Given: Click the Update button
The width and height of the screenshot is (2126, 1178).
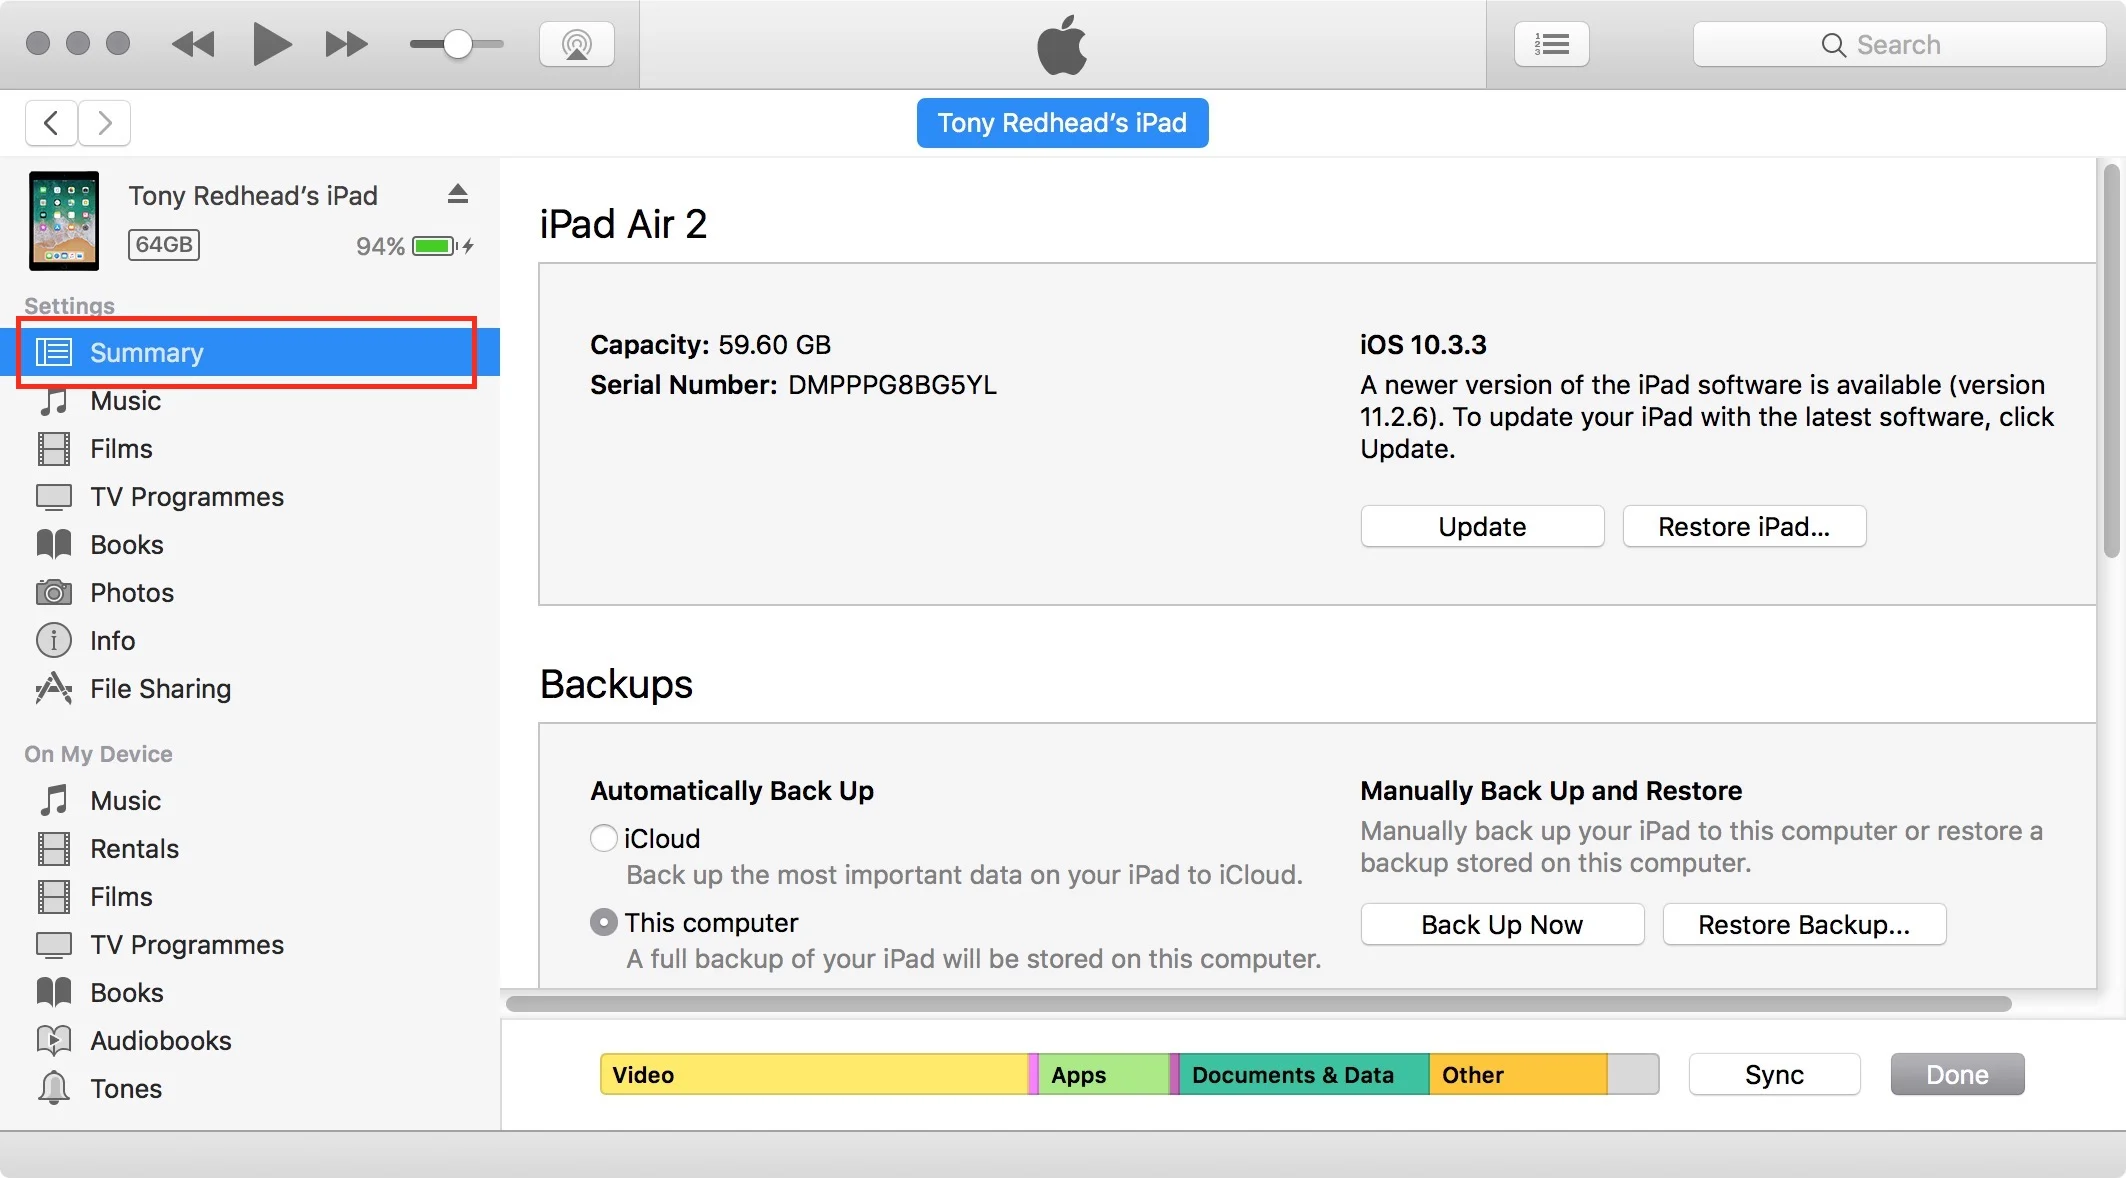Looking at the screenshot, I should point(1482,527).
